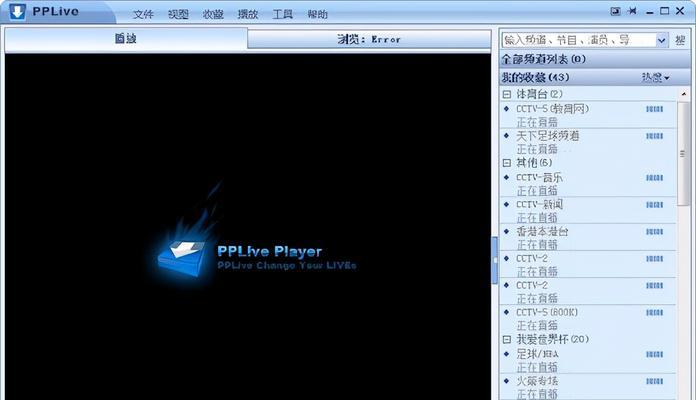Click the PPLive logo icon in title bar
This screenshot has height=400, width=696.
pyautogui.click(x=17, y=11)
